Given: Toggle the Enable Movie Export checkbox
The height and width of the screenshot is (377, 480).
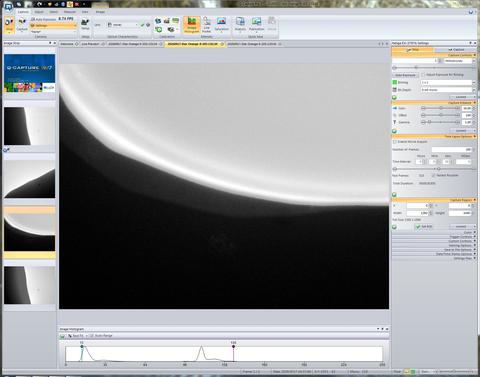Looking at the screenshot, I should (395, 142).
